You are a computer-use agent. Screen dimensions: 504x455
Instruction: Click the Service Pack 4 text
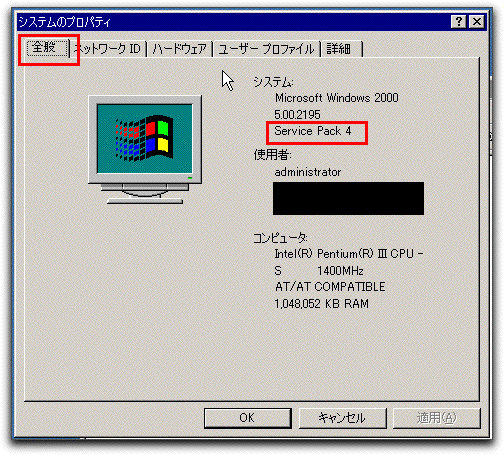pyautogui.click(x=313, y=131)
